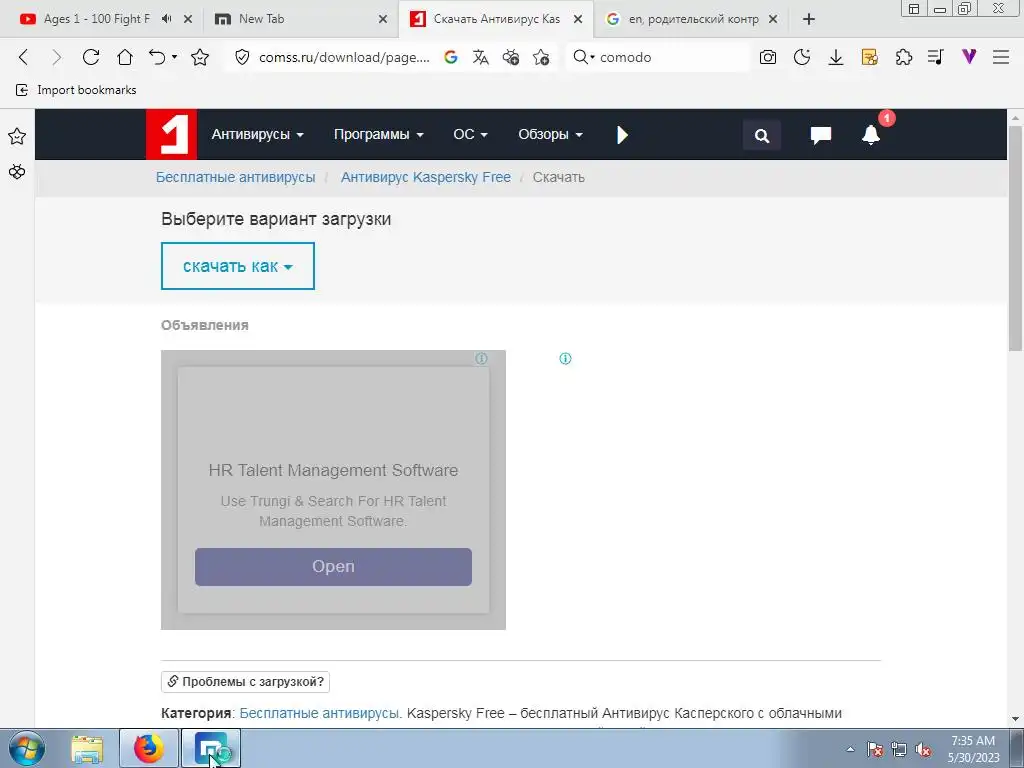Screen dimensions: 1024x768
Task: Open File Explorer from the taskbar
Action: point(87,749)
